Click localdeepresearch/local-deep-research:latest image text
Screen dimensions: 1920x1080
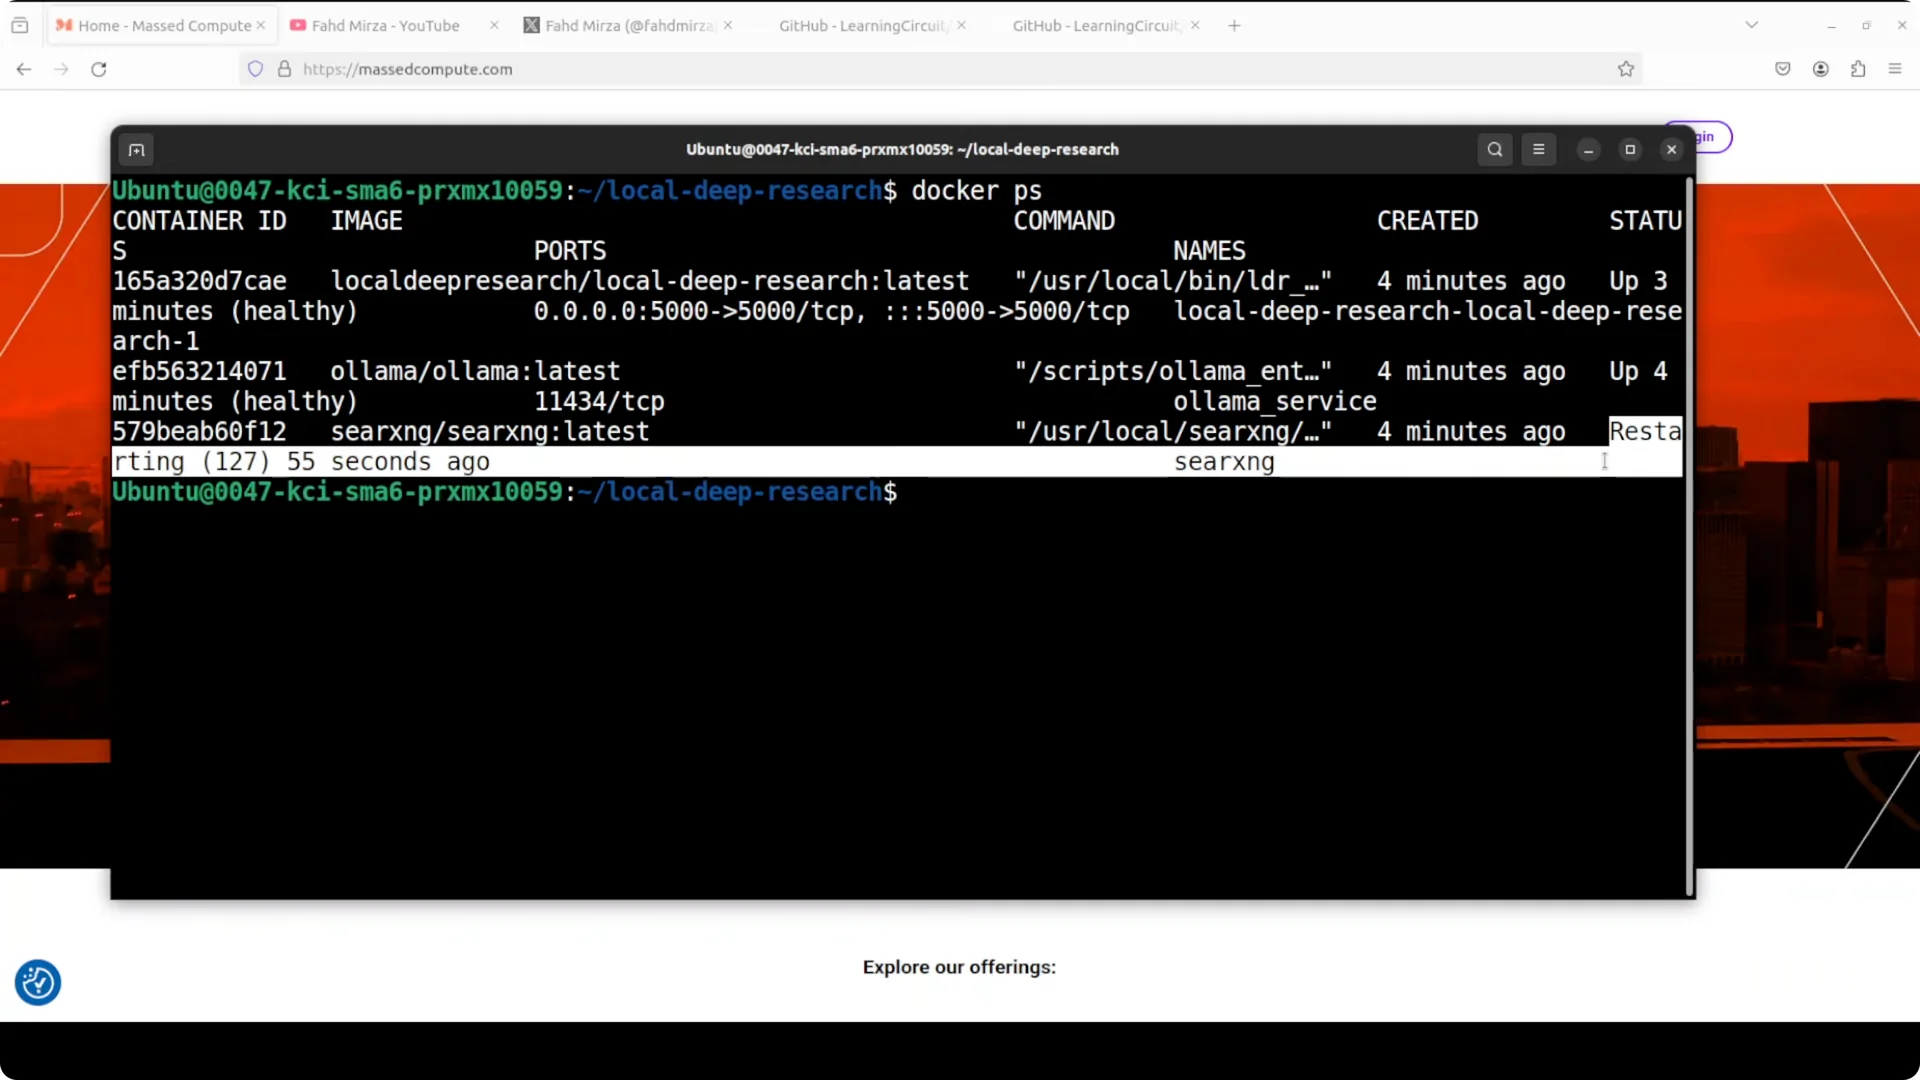coord(650,281)
